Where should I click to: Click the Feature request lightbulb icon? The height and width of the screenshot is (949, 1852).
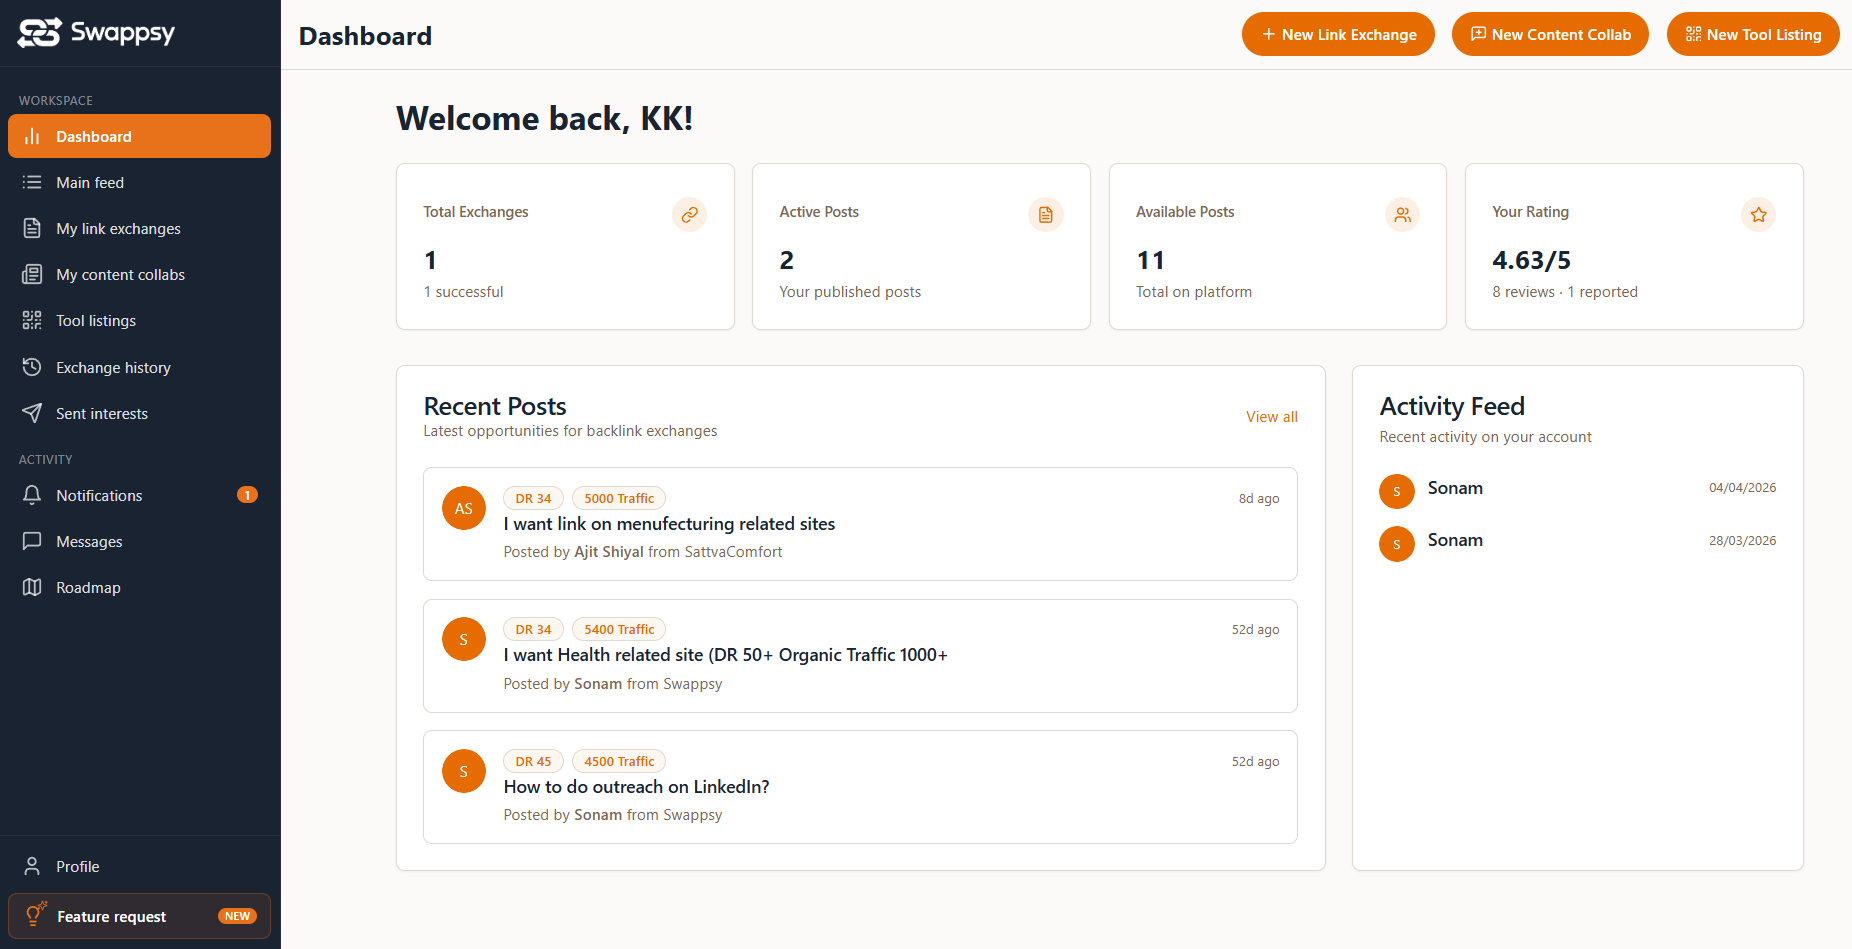pos(36,914)
